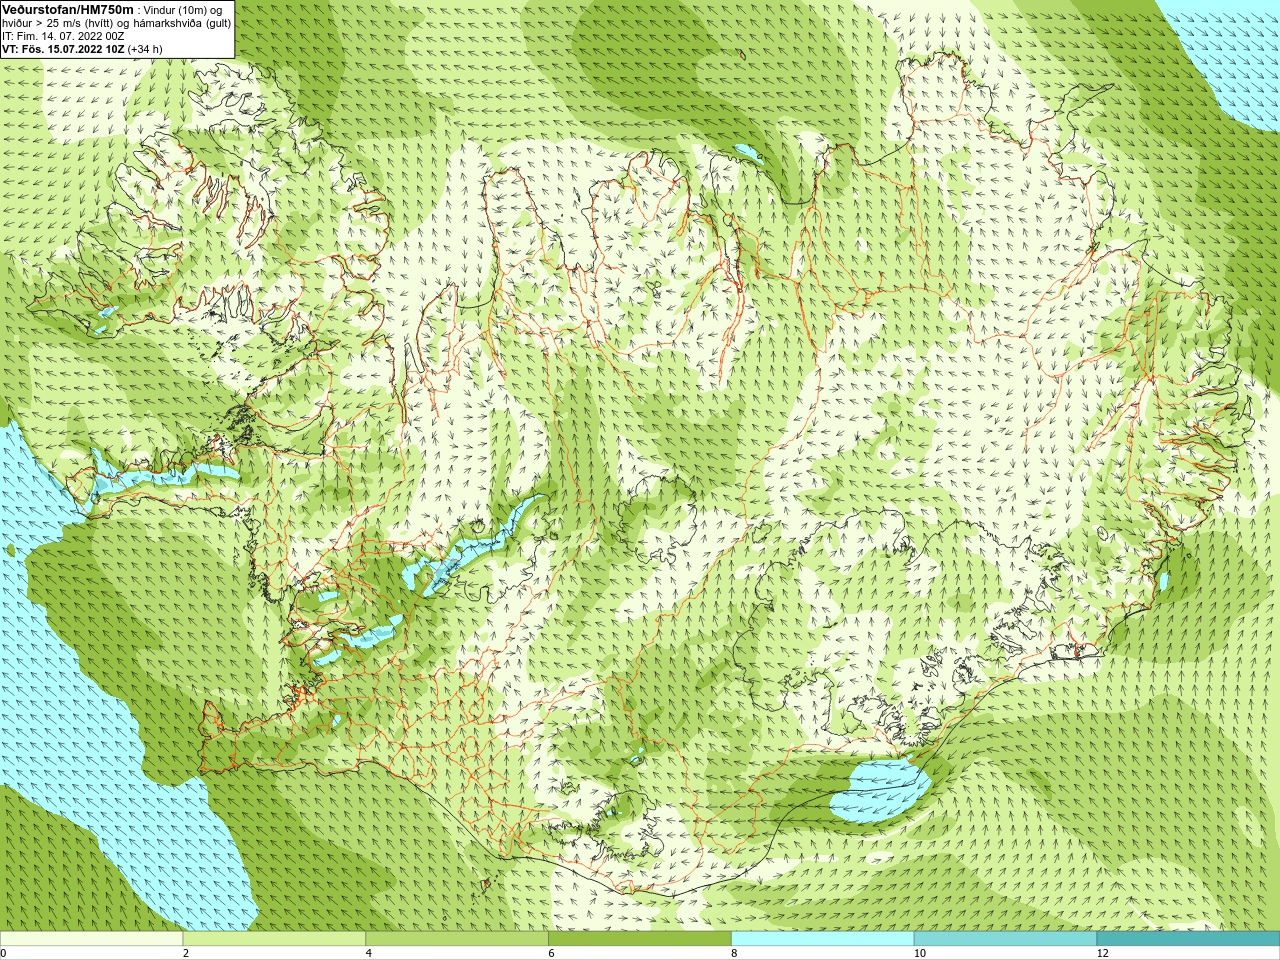Select the 6–8 dark green color bar segment
This screenshot has width=1280, height=960.
click(640, 939)
